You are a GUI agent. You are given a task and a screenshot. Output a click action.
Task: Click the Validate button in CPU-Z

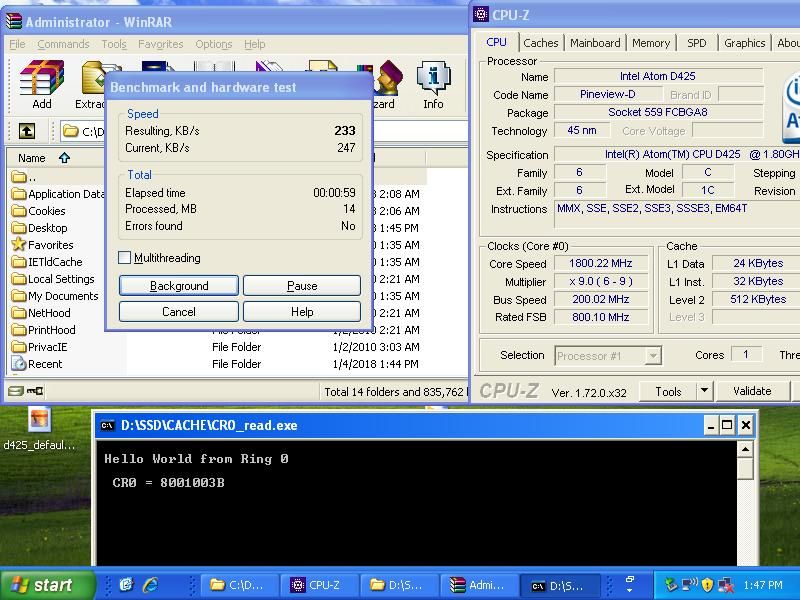click(752, 391)
